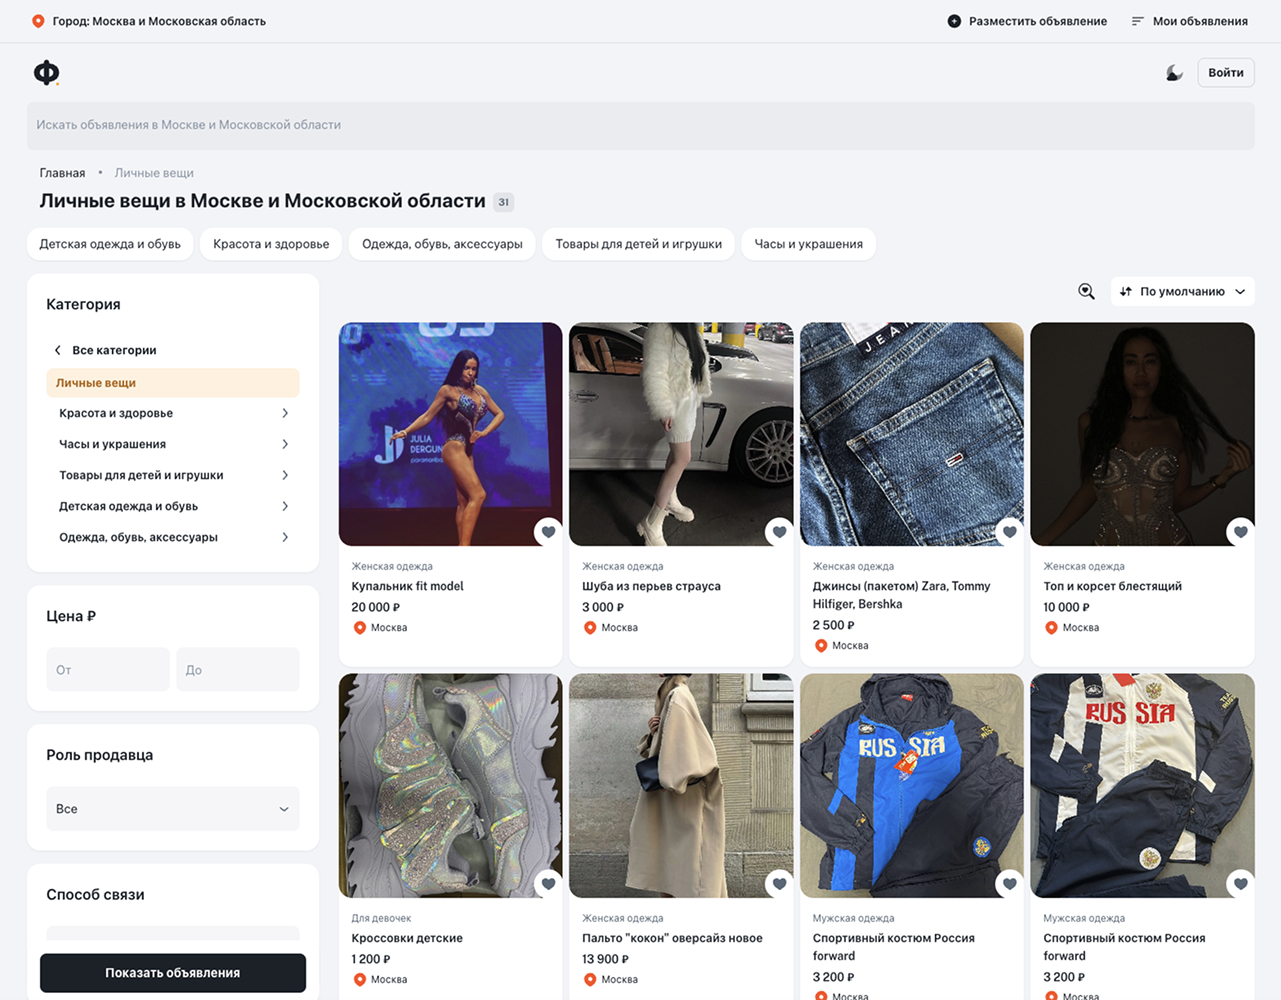
Task: Click the listing count badge 31
Action: [x=504, y=202]
